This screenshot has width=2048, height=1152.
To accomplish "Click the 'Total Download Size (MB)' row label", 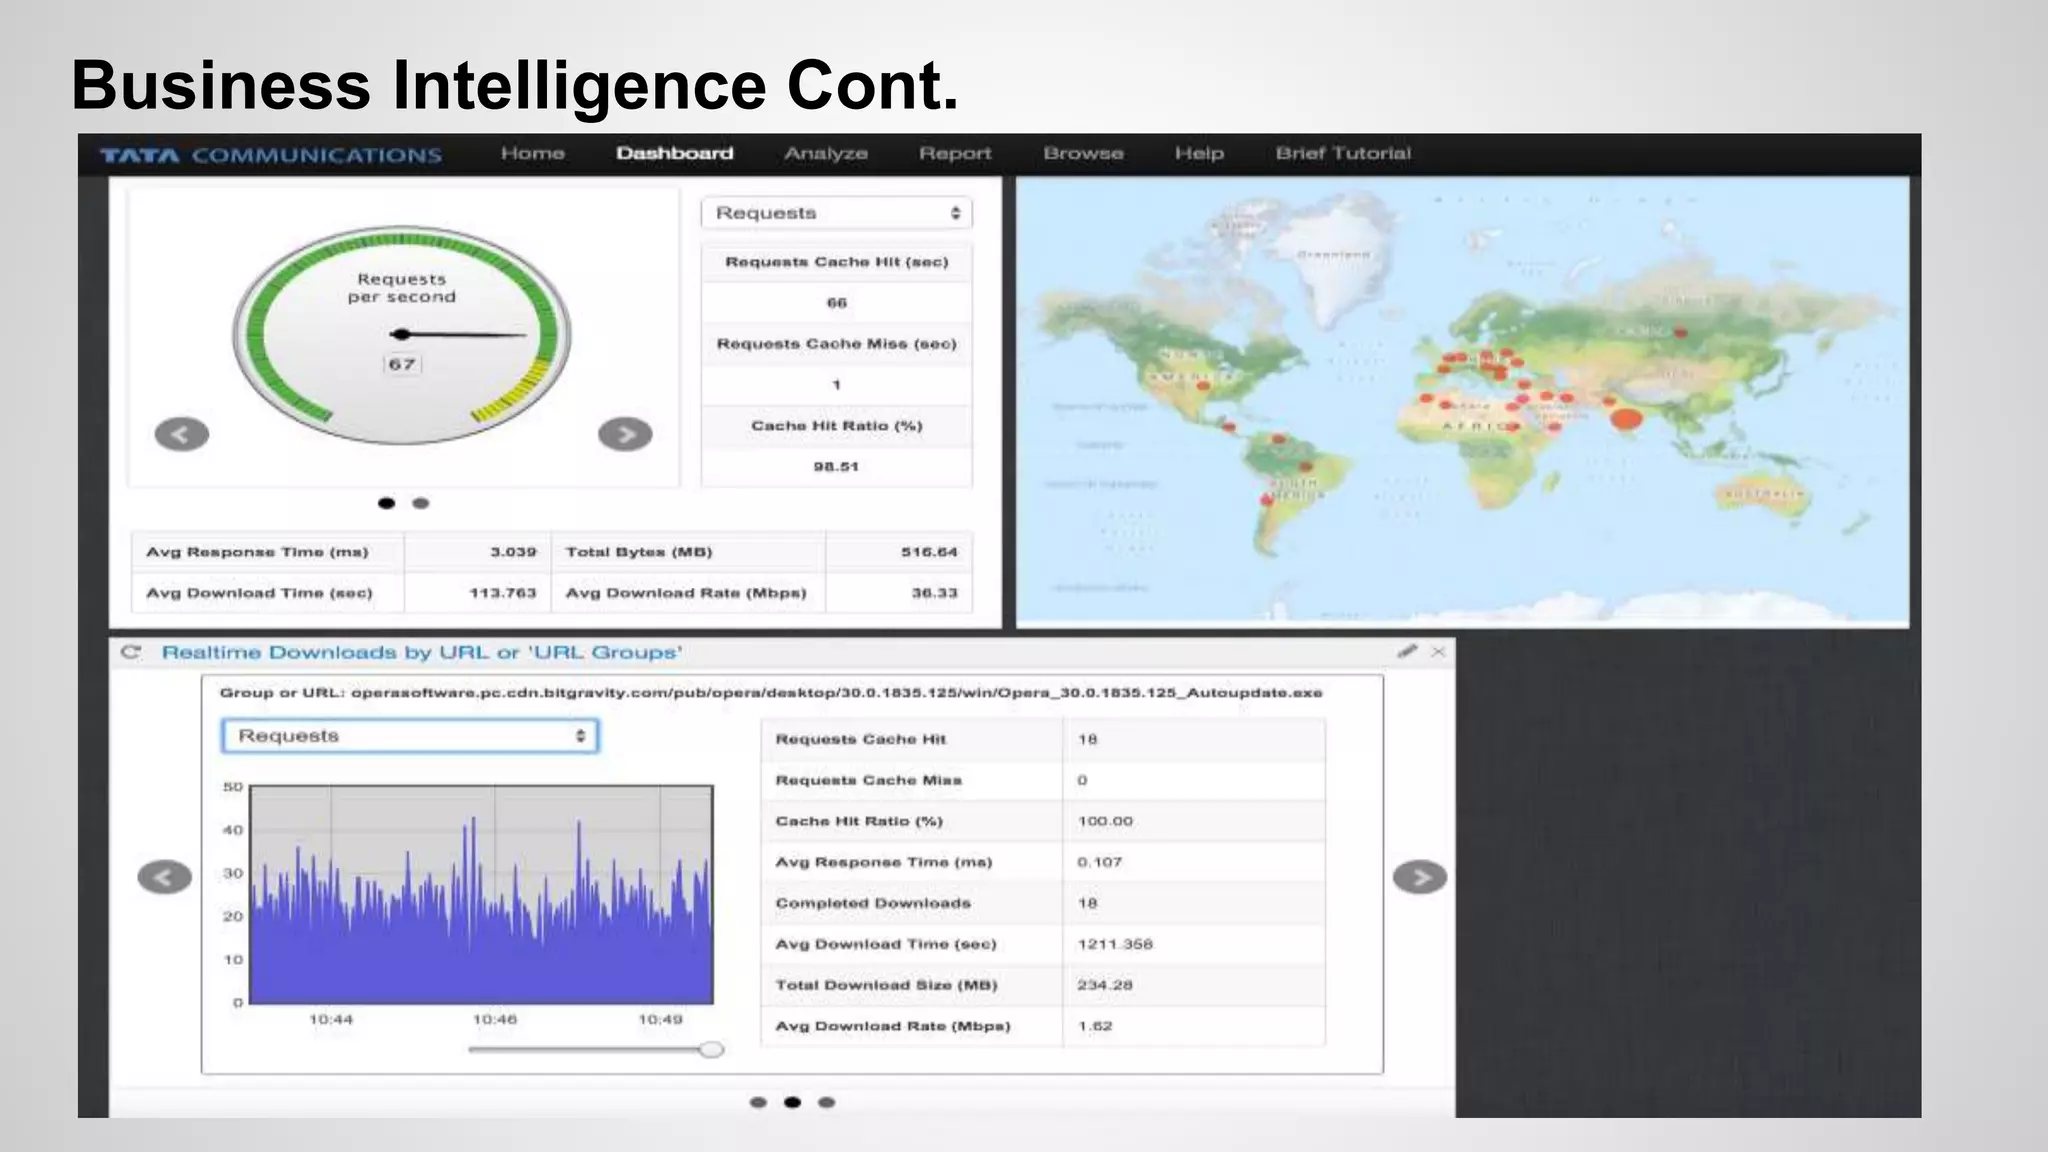I will click(887, 985).
